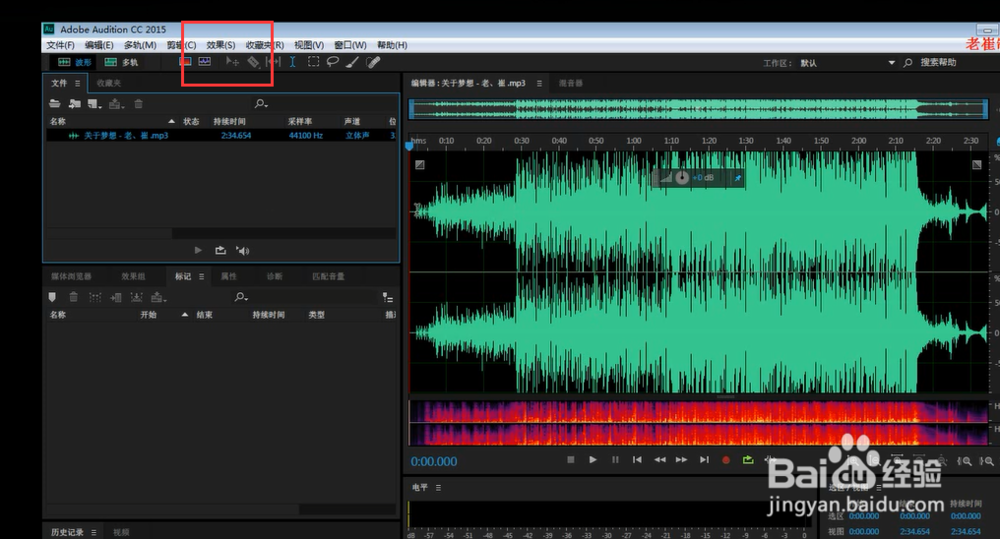Open search filter dropdown in Markers panel
Screen dimensions: 1000x539
[x=241, y=297]
